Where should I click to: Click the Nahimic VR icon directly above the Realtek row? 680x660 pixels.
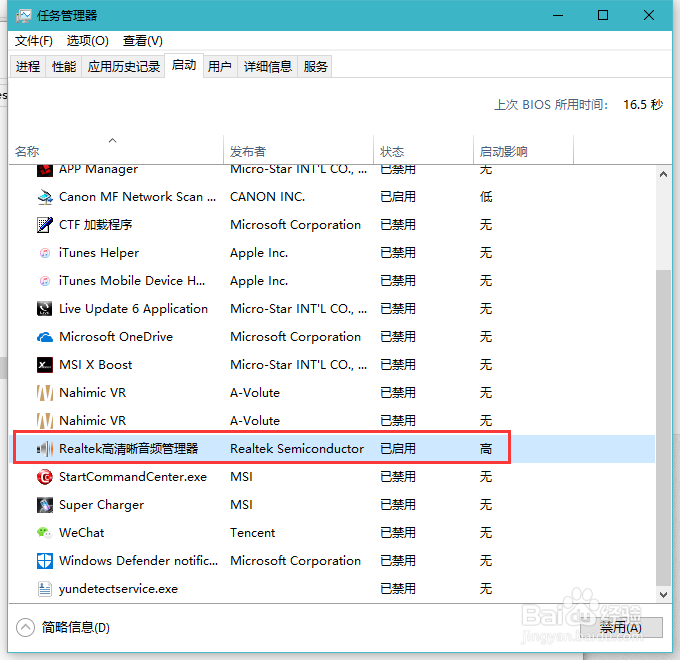click(x=45, y=421)
